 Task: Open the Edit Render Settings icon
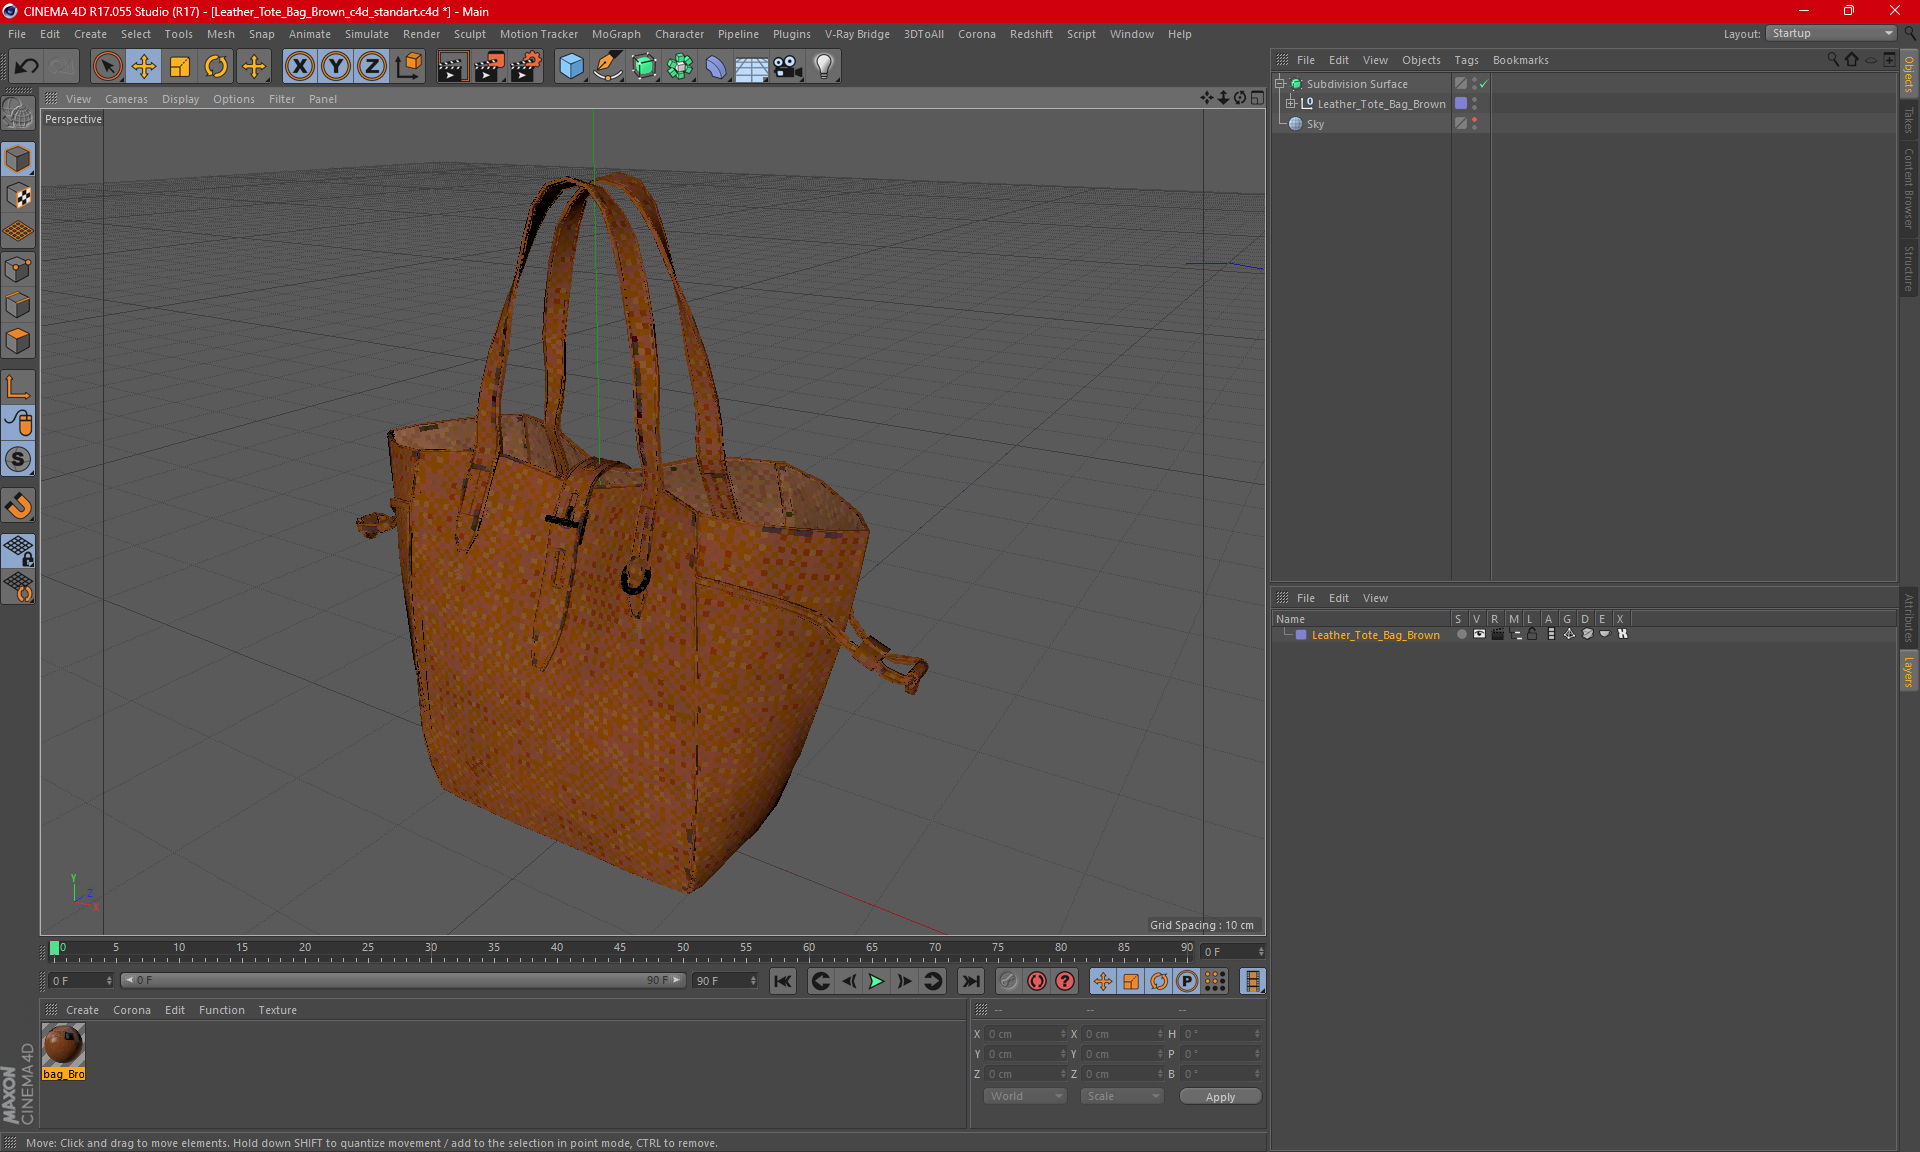(x=526, y=66)
